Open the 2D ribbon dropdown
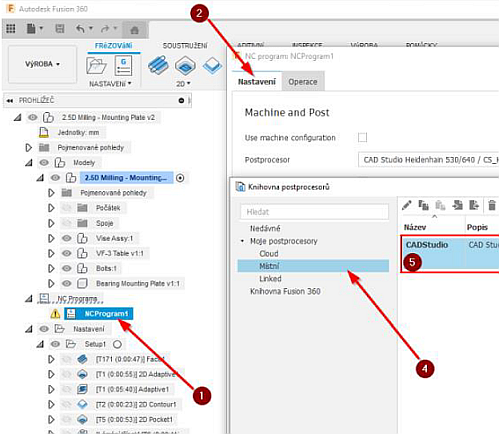Image resolution: width=499 pixels, height=434 pixels. pyautogui.click(x=183, y=84)
